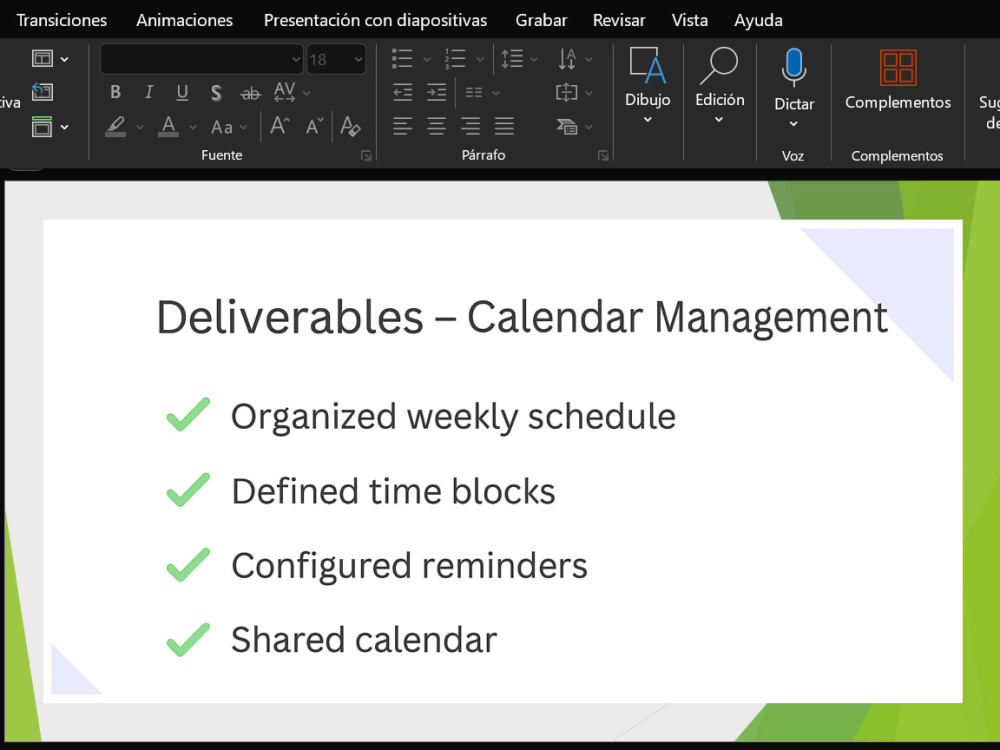Start Dictar microphone
Viewport: 1000px width, 750px height.
pos(794,67)
